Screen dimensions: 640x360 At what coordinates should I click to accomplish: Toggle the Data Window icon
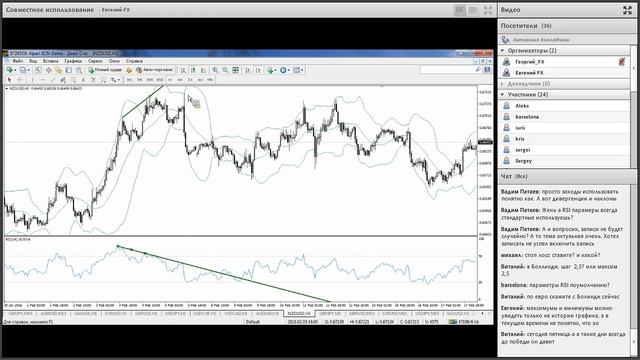pos(49,70)
